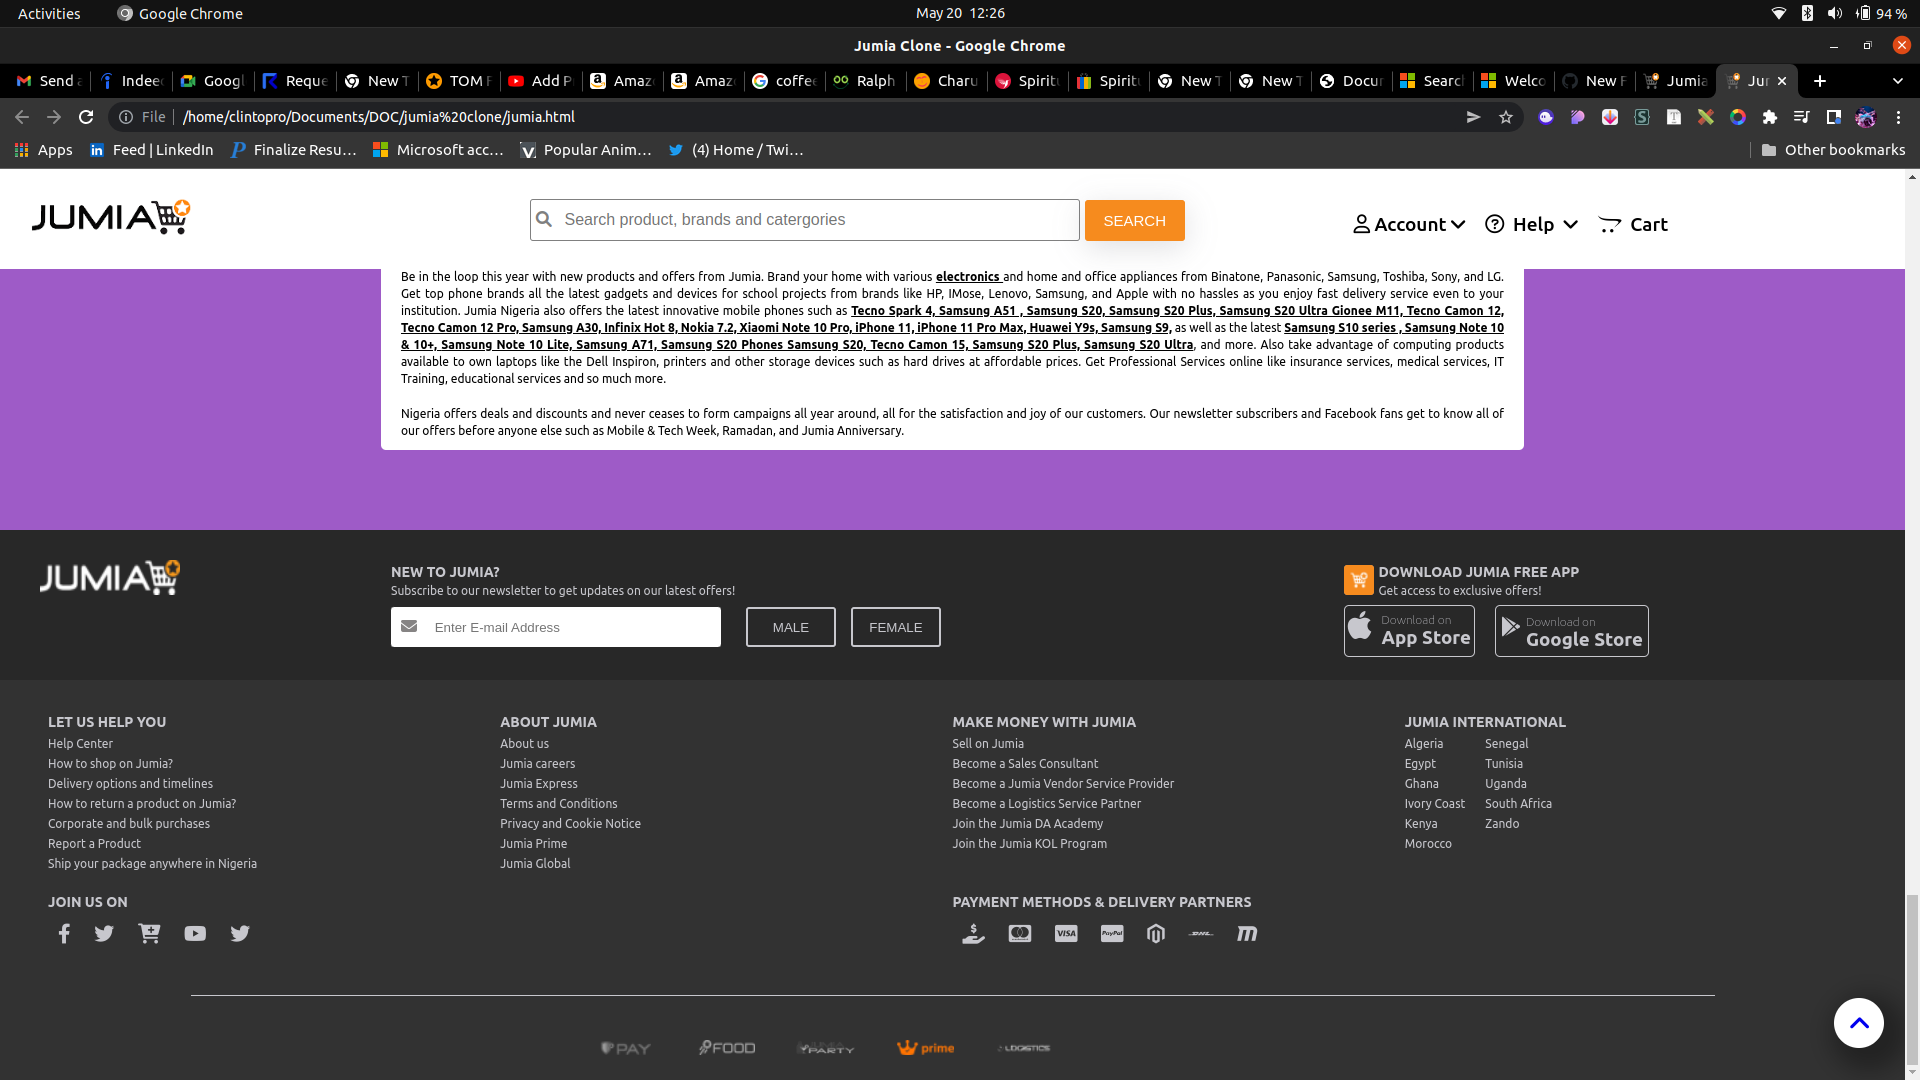The height and width of the screenshot is (1080, 1920).
Task: Click the Twitter bird icon under JOIN US ON
Action: coord(104,933)
